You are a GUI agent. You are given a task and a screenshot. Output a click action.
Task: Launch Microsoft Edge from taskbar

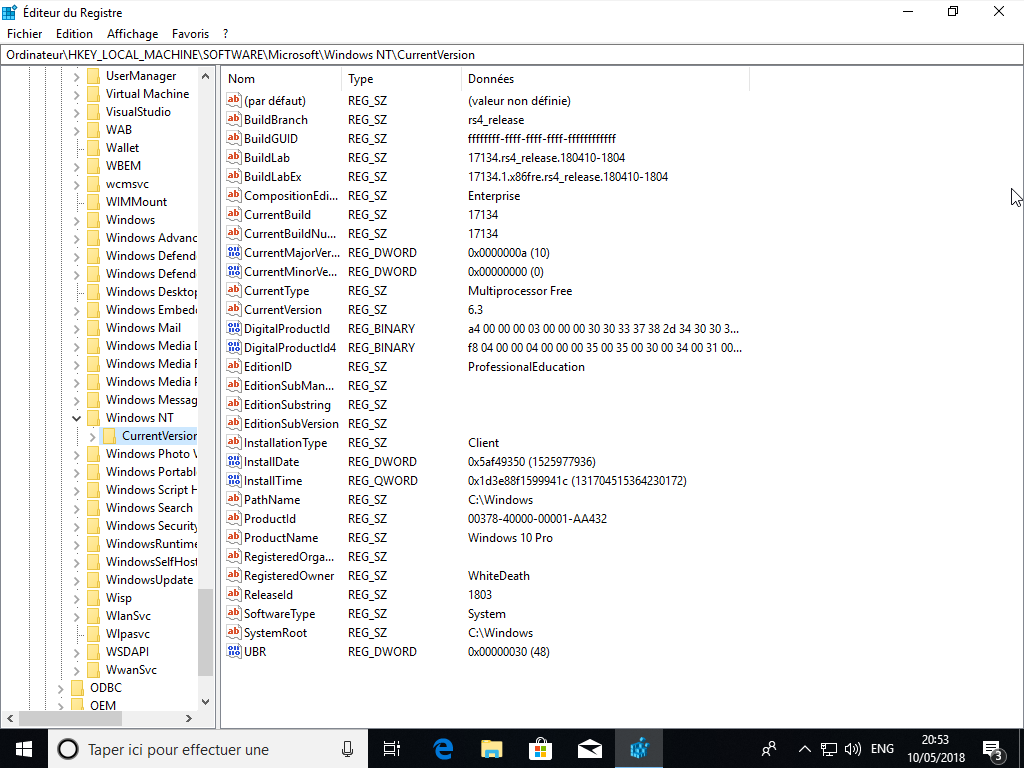[443, 749]
